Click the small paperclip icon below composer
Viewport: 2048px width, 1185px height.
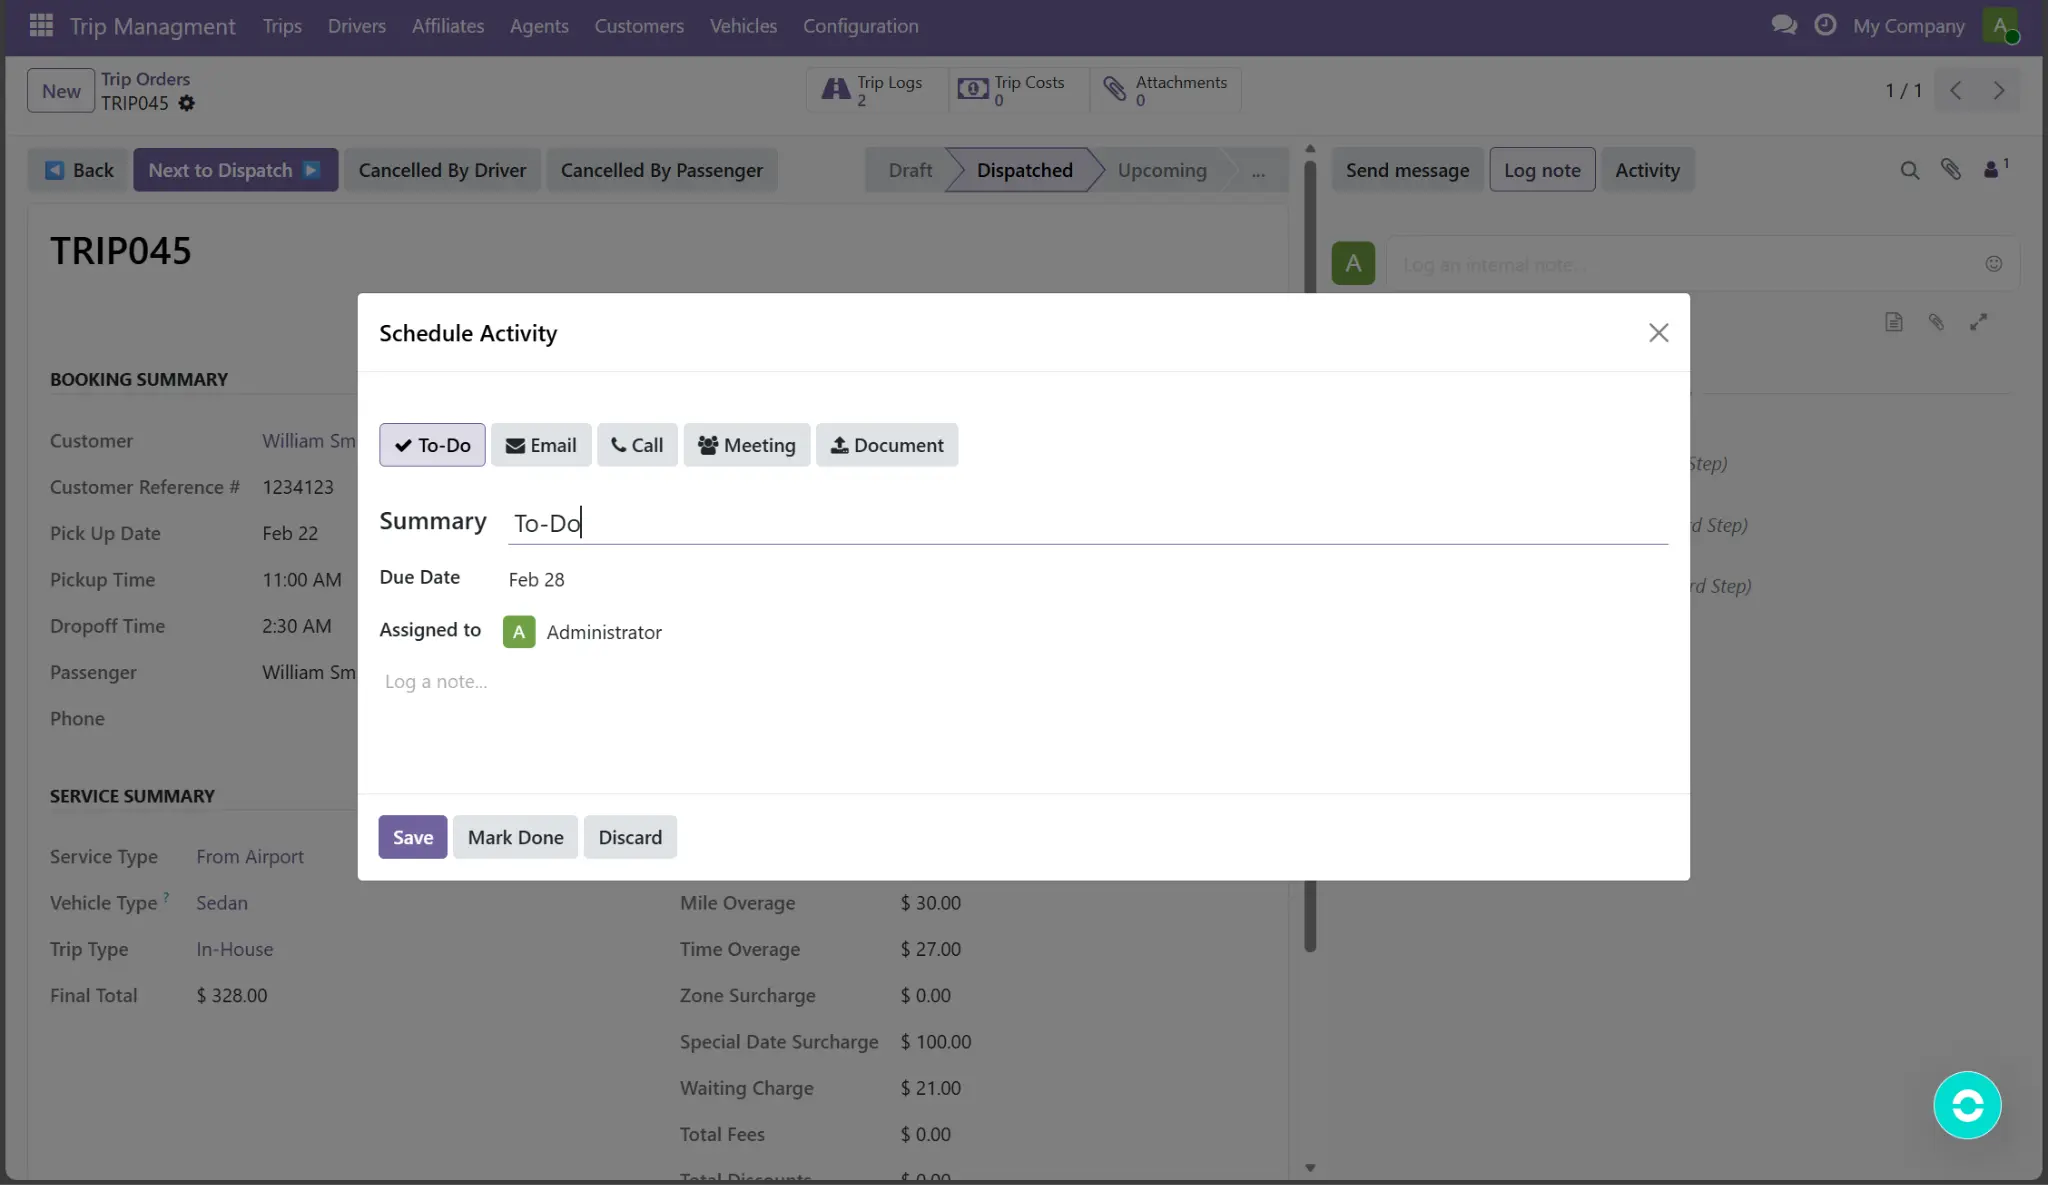(1936, 322)
